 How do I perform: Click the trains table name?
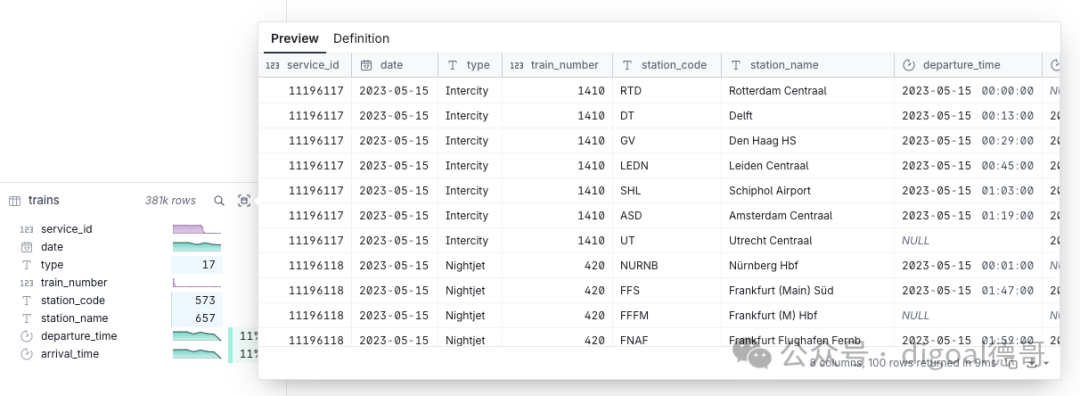tap(43, 200)
